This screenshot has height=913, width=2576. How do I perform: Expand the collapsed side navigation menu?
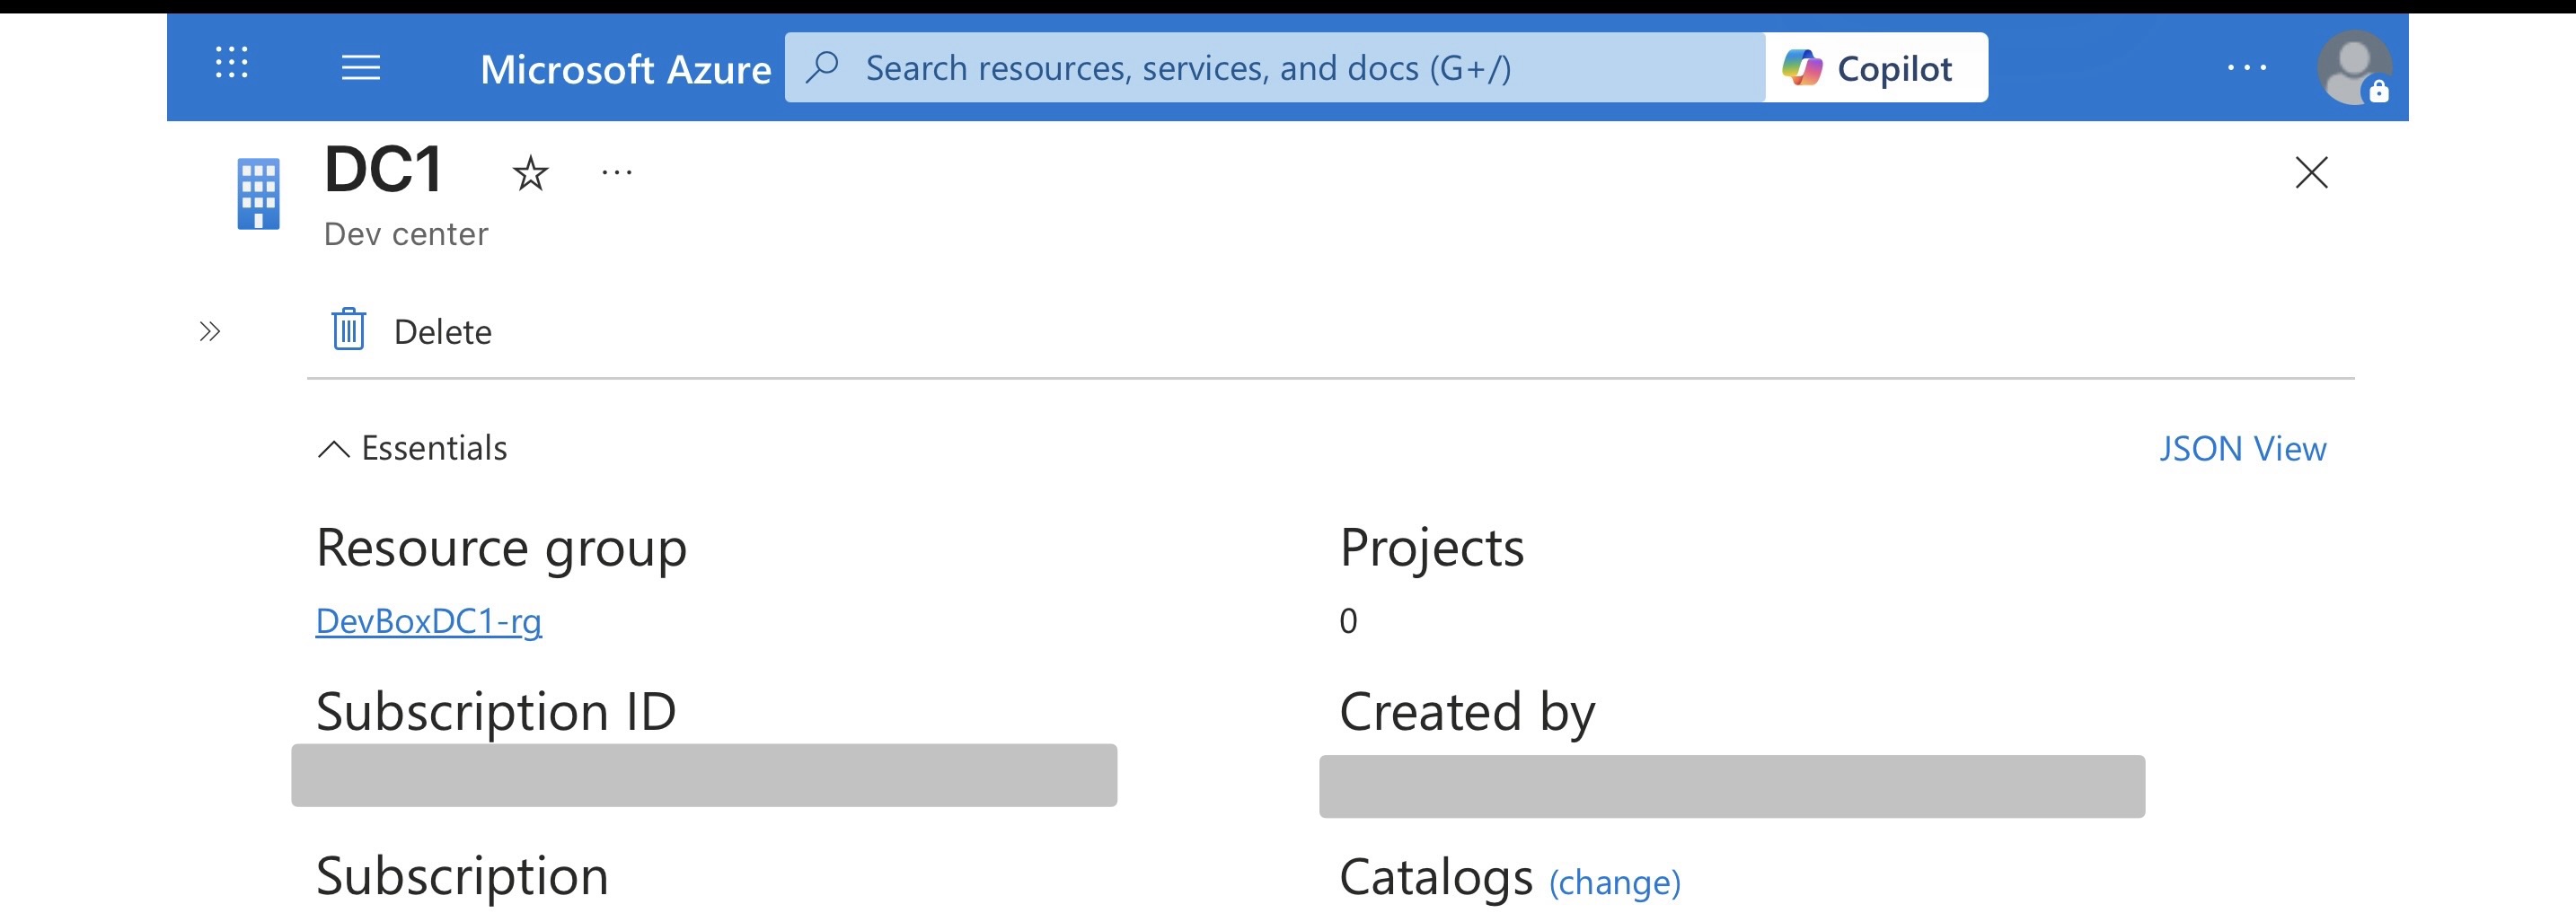click(x=209, y=332)
